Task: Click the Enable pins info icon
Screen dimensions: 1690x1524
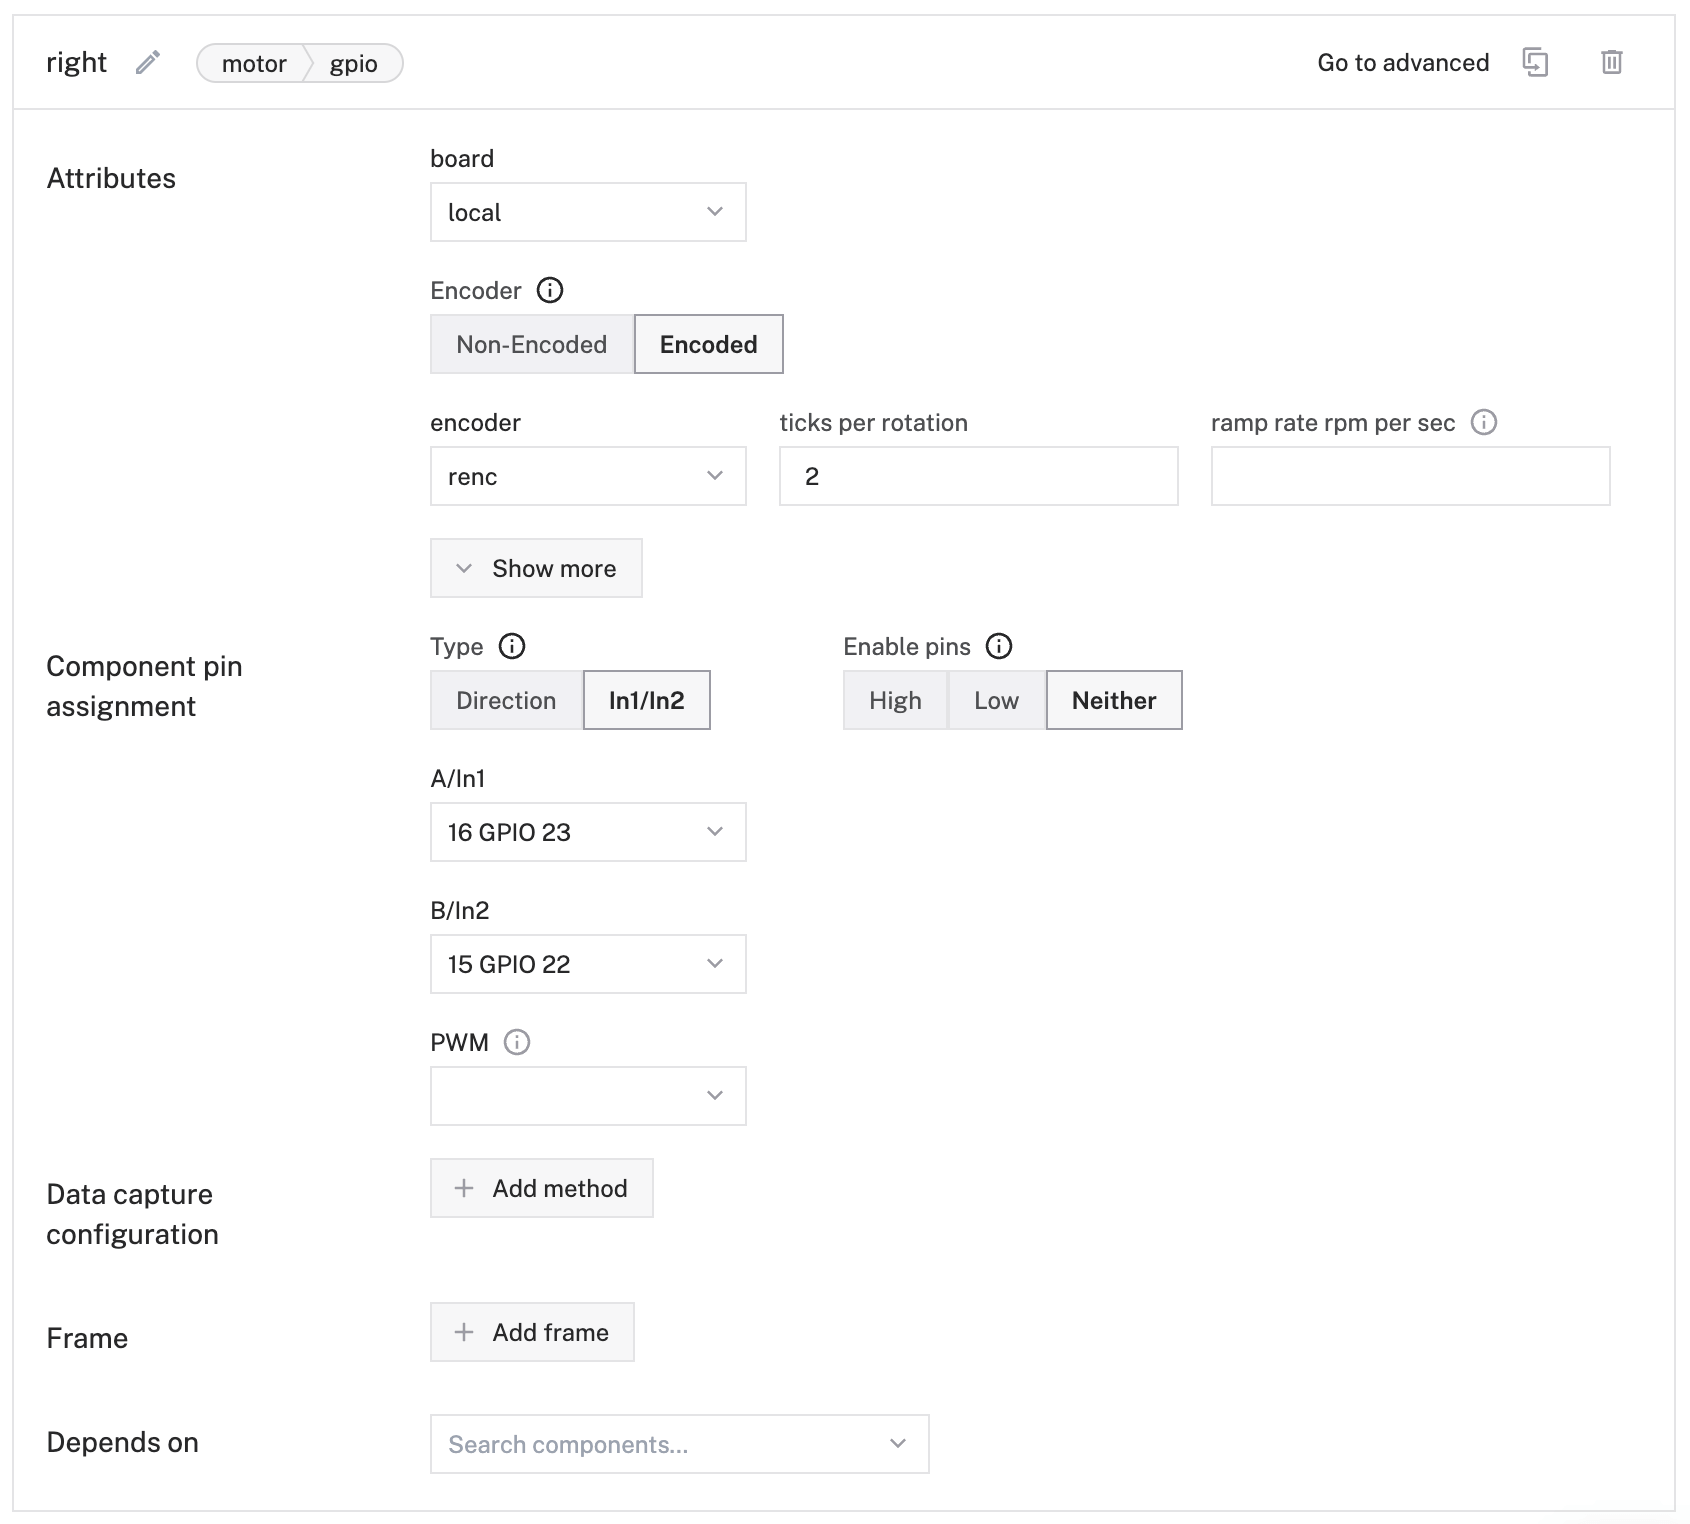Action: click(x=999, y=646)
